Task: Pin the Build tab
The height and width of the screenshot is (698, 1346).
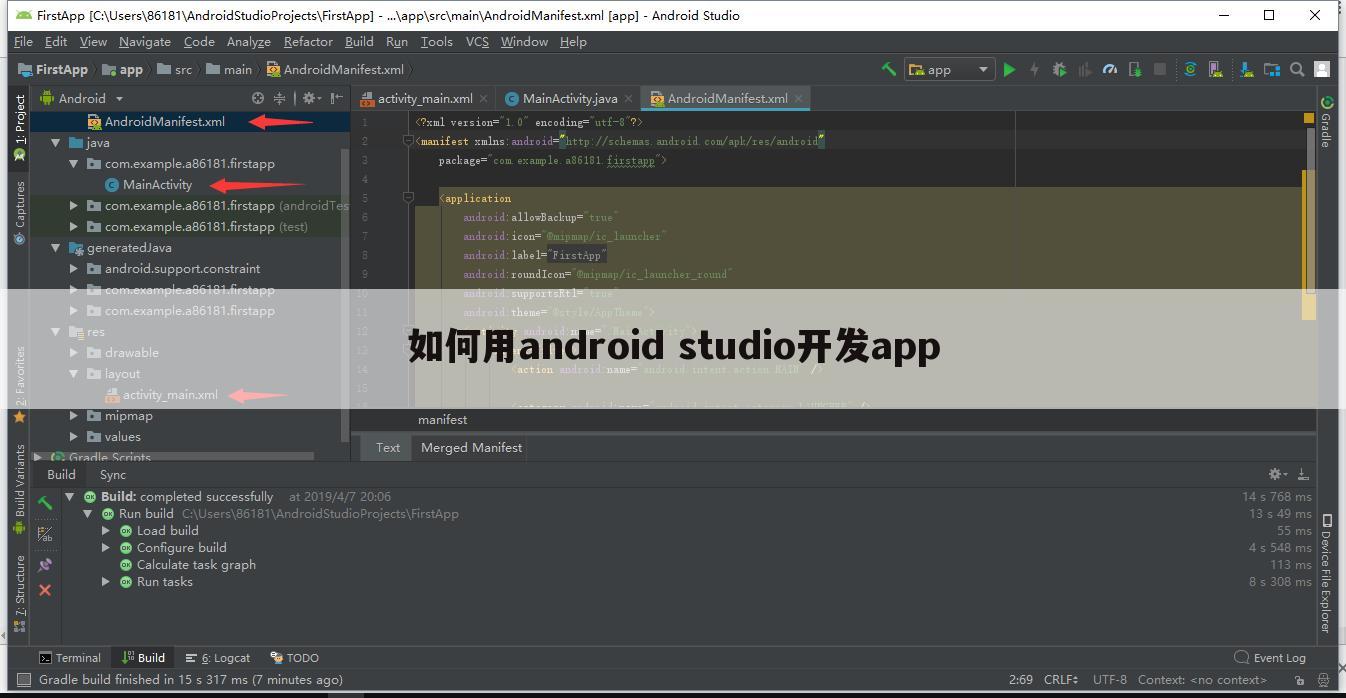Action: (45, 565)
